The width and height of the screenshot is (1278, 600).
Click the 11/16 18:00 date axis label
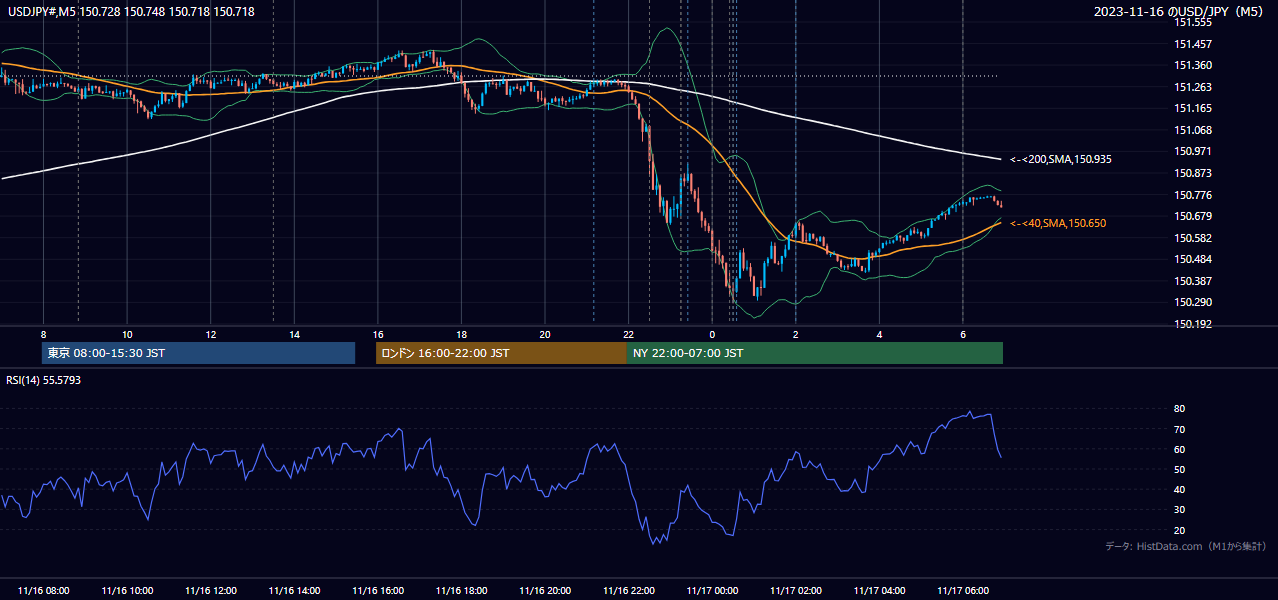point(461,590)
